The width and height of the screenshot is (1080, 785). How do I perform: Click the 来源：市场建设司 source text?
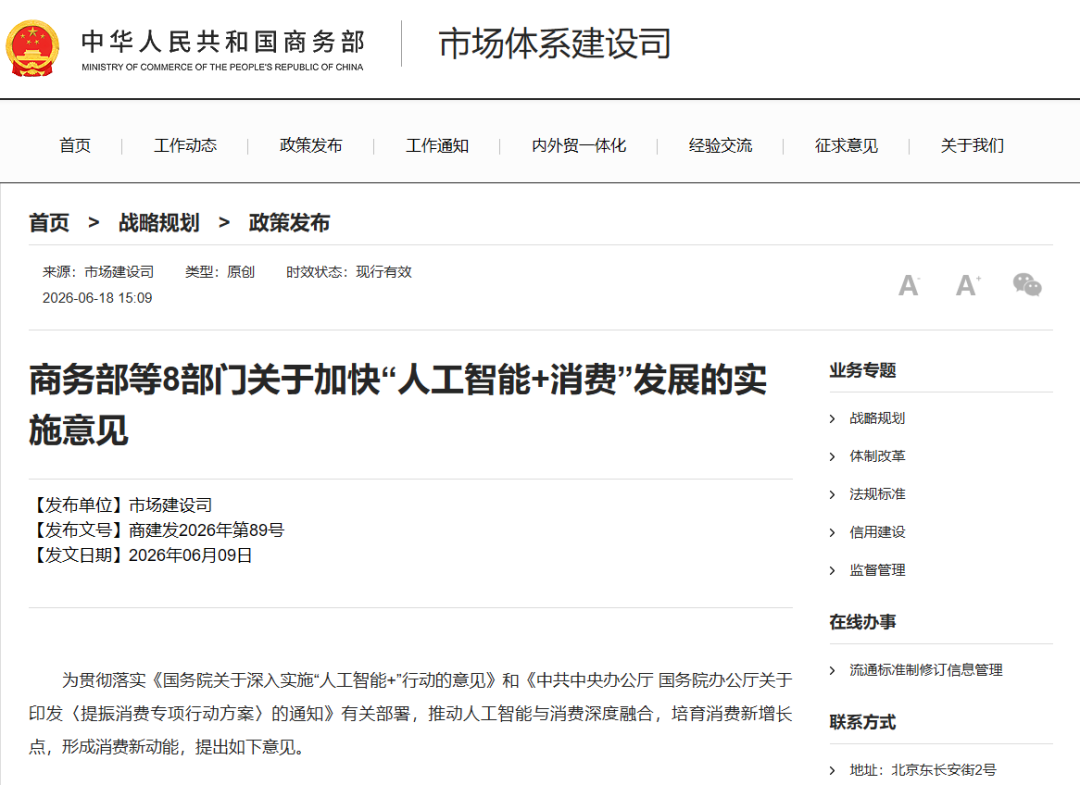coord(98,271)
